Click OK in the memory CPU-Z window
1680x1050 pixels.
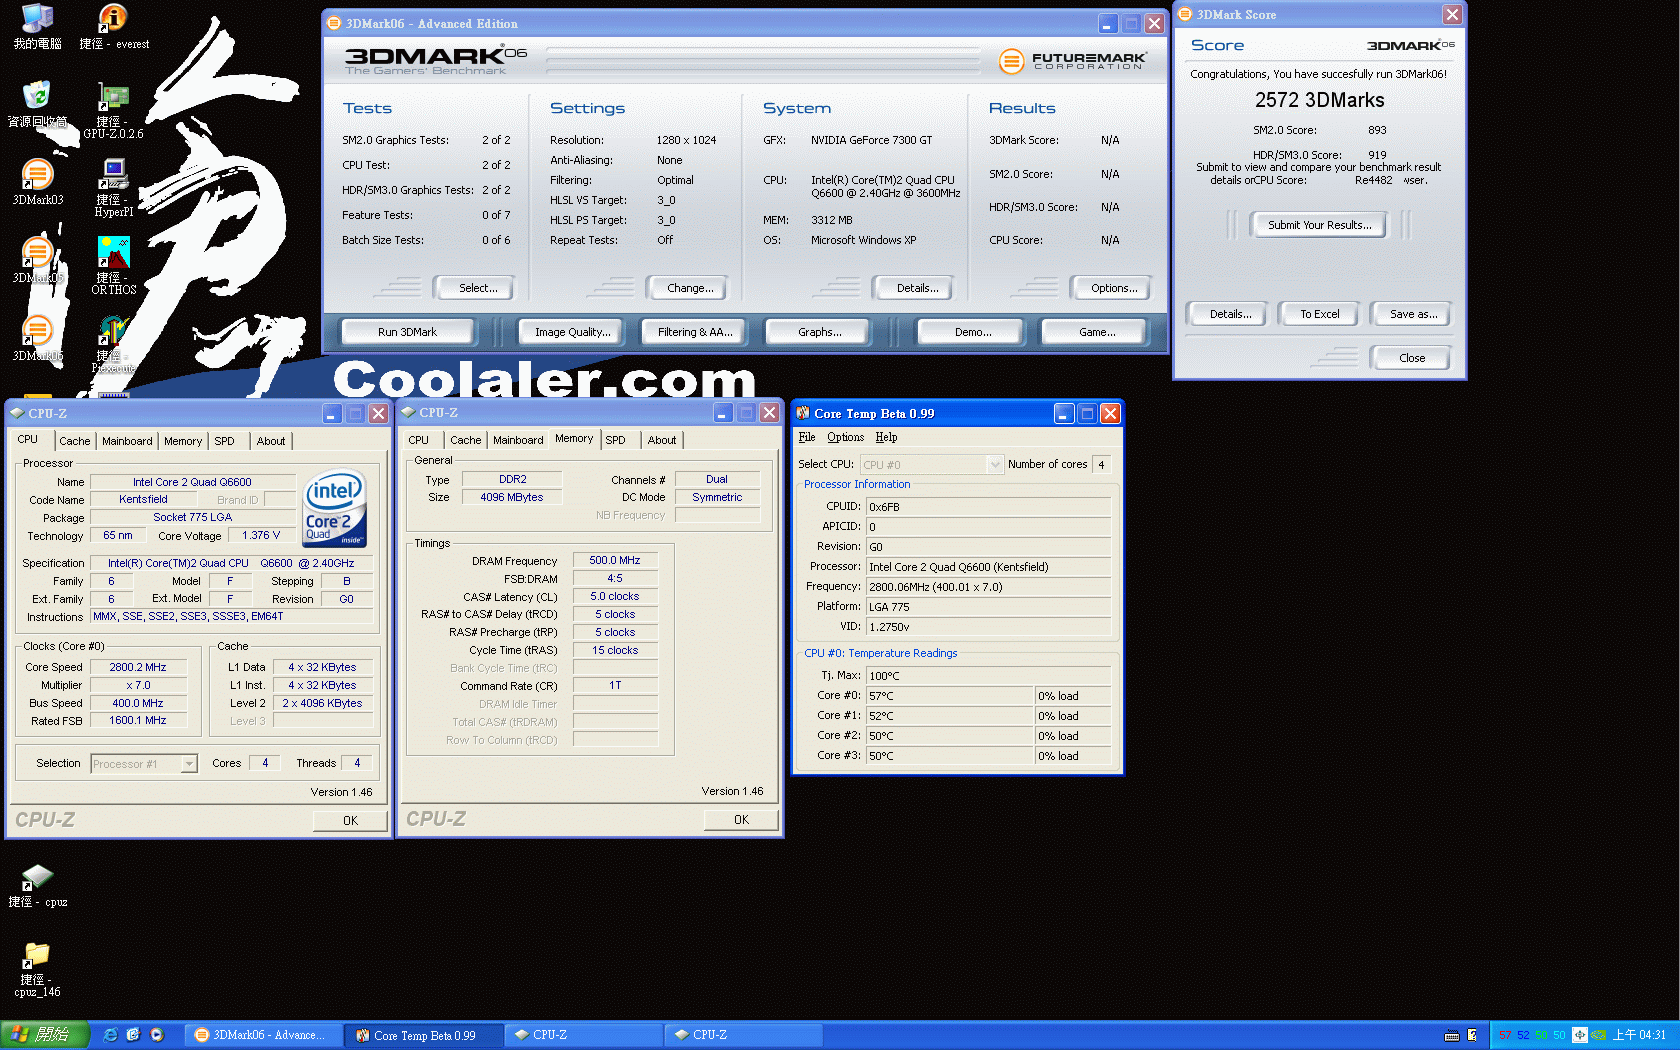click(x=741, y=820)
